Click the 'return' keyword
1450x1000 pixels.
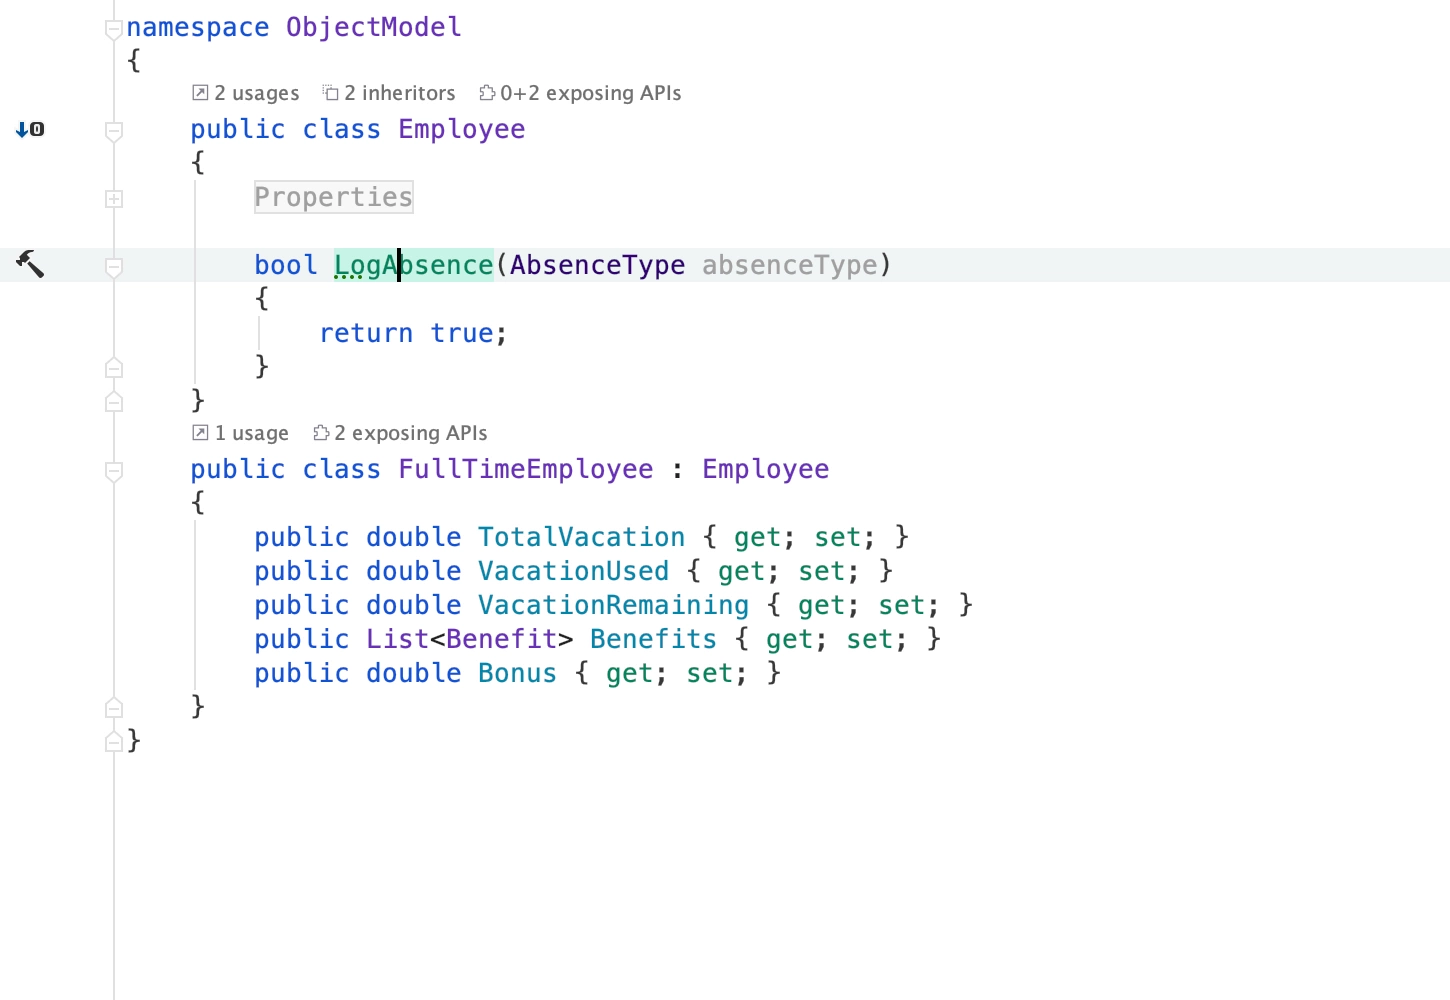tap(365, 333)
